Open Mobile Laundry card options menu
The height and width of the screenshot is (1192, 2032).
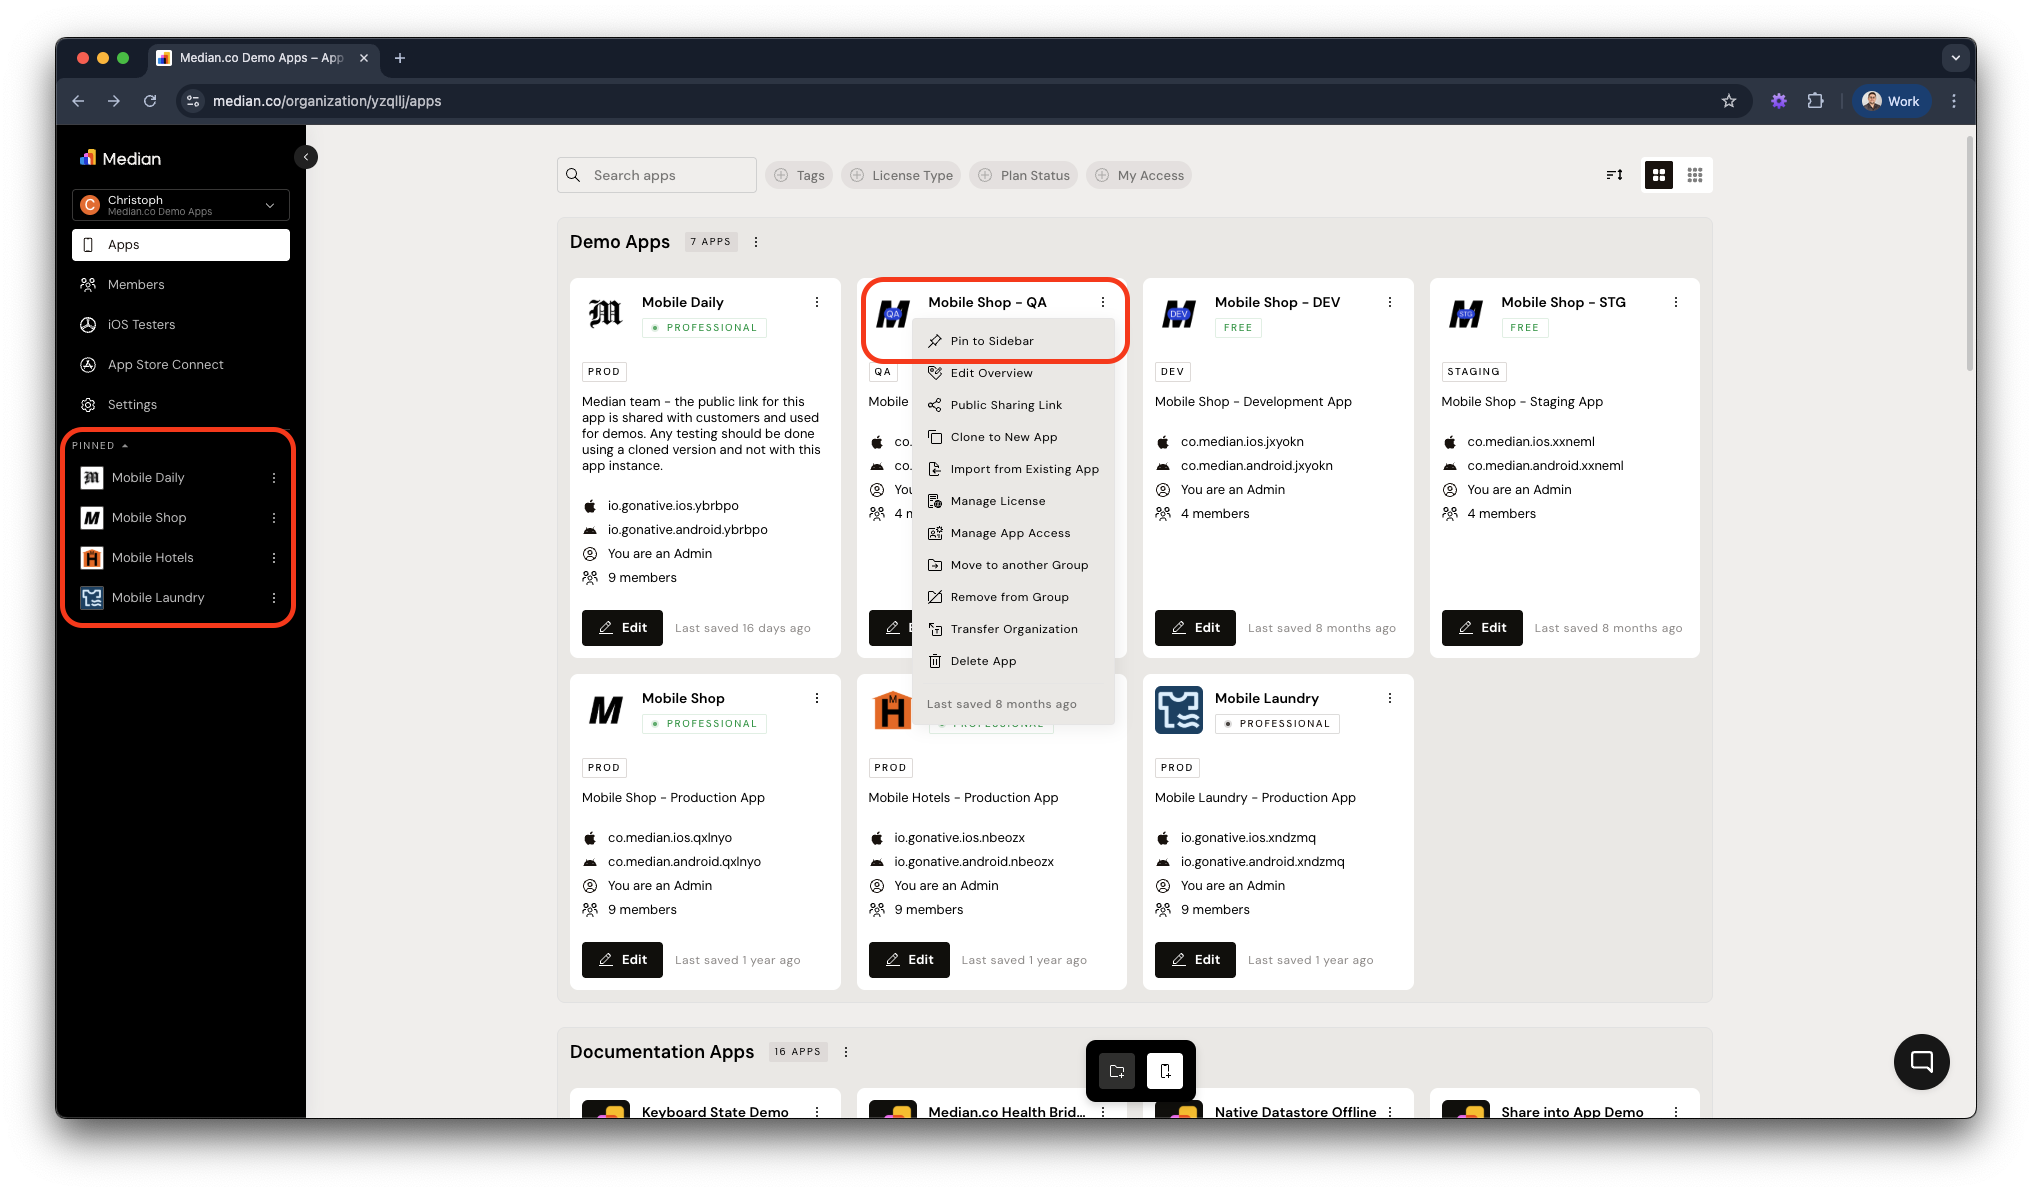(1390, 698)
